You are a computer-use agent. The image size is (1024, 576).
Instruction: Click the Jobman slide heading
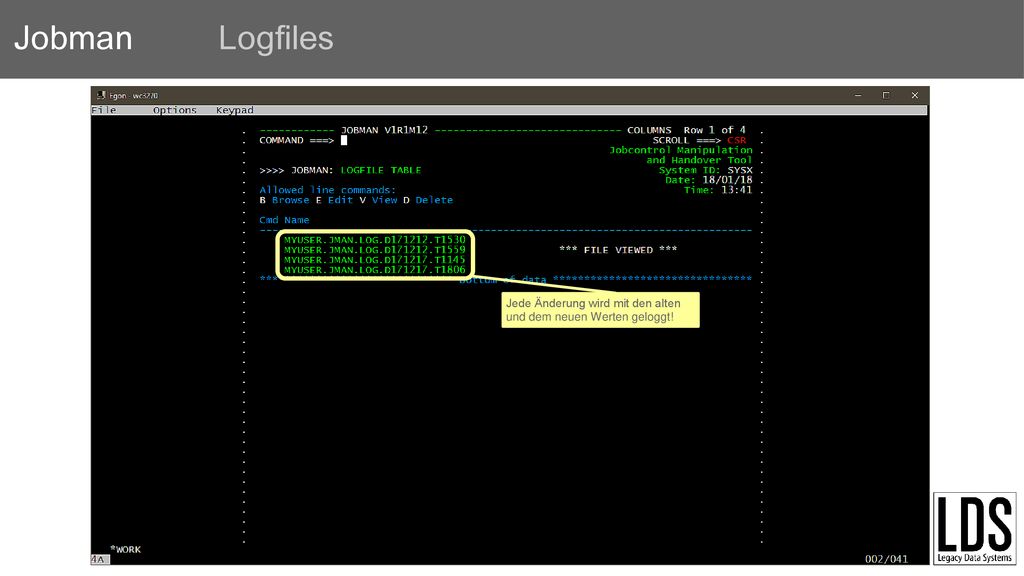[73, 38]
